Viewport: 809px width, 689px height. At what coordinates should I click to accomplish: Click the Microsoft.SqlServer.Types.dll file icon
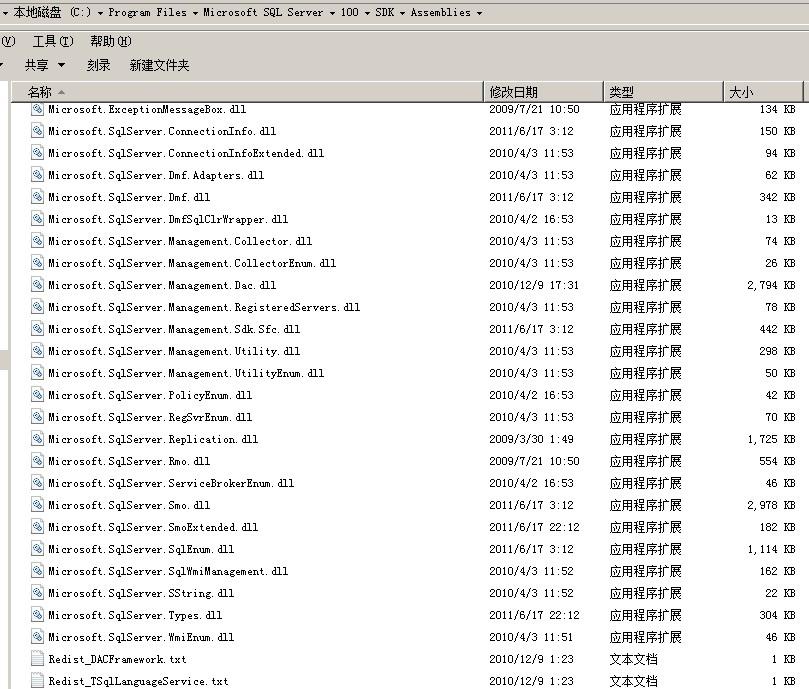(x=37, y=616)
